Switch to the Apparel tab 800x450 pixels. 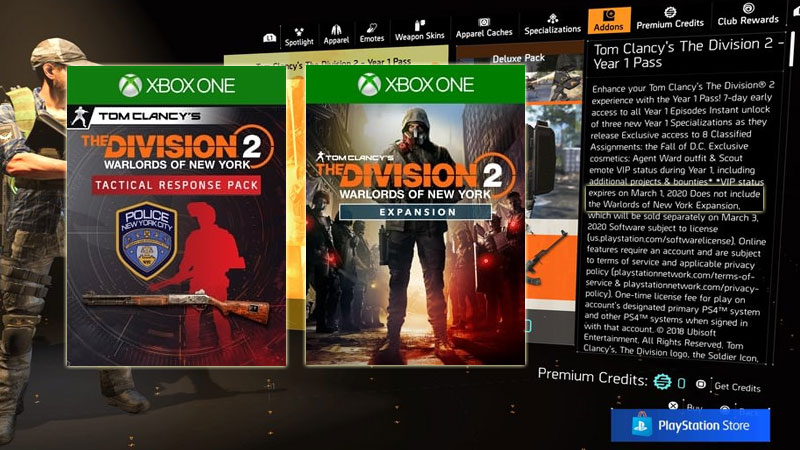[x=336, y=35]
